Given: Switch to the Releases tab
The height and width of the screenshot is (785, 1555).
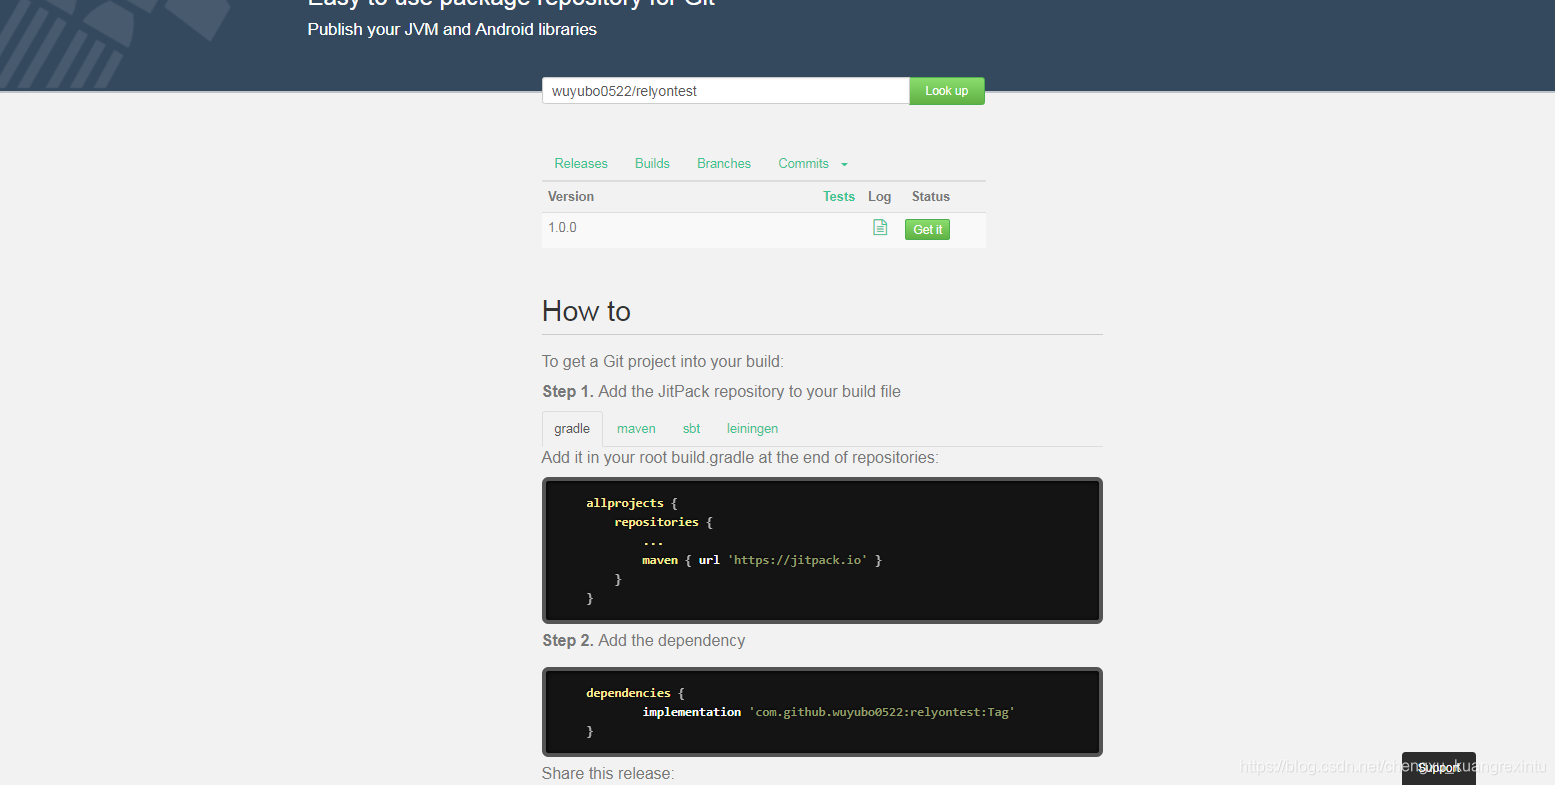Looking at the screenshot, I should point(581,164).
